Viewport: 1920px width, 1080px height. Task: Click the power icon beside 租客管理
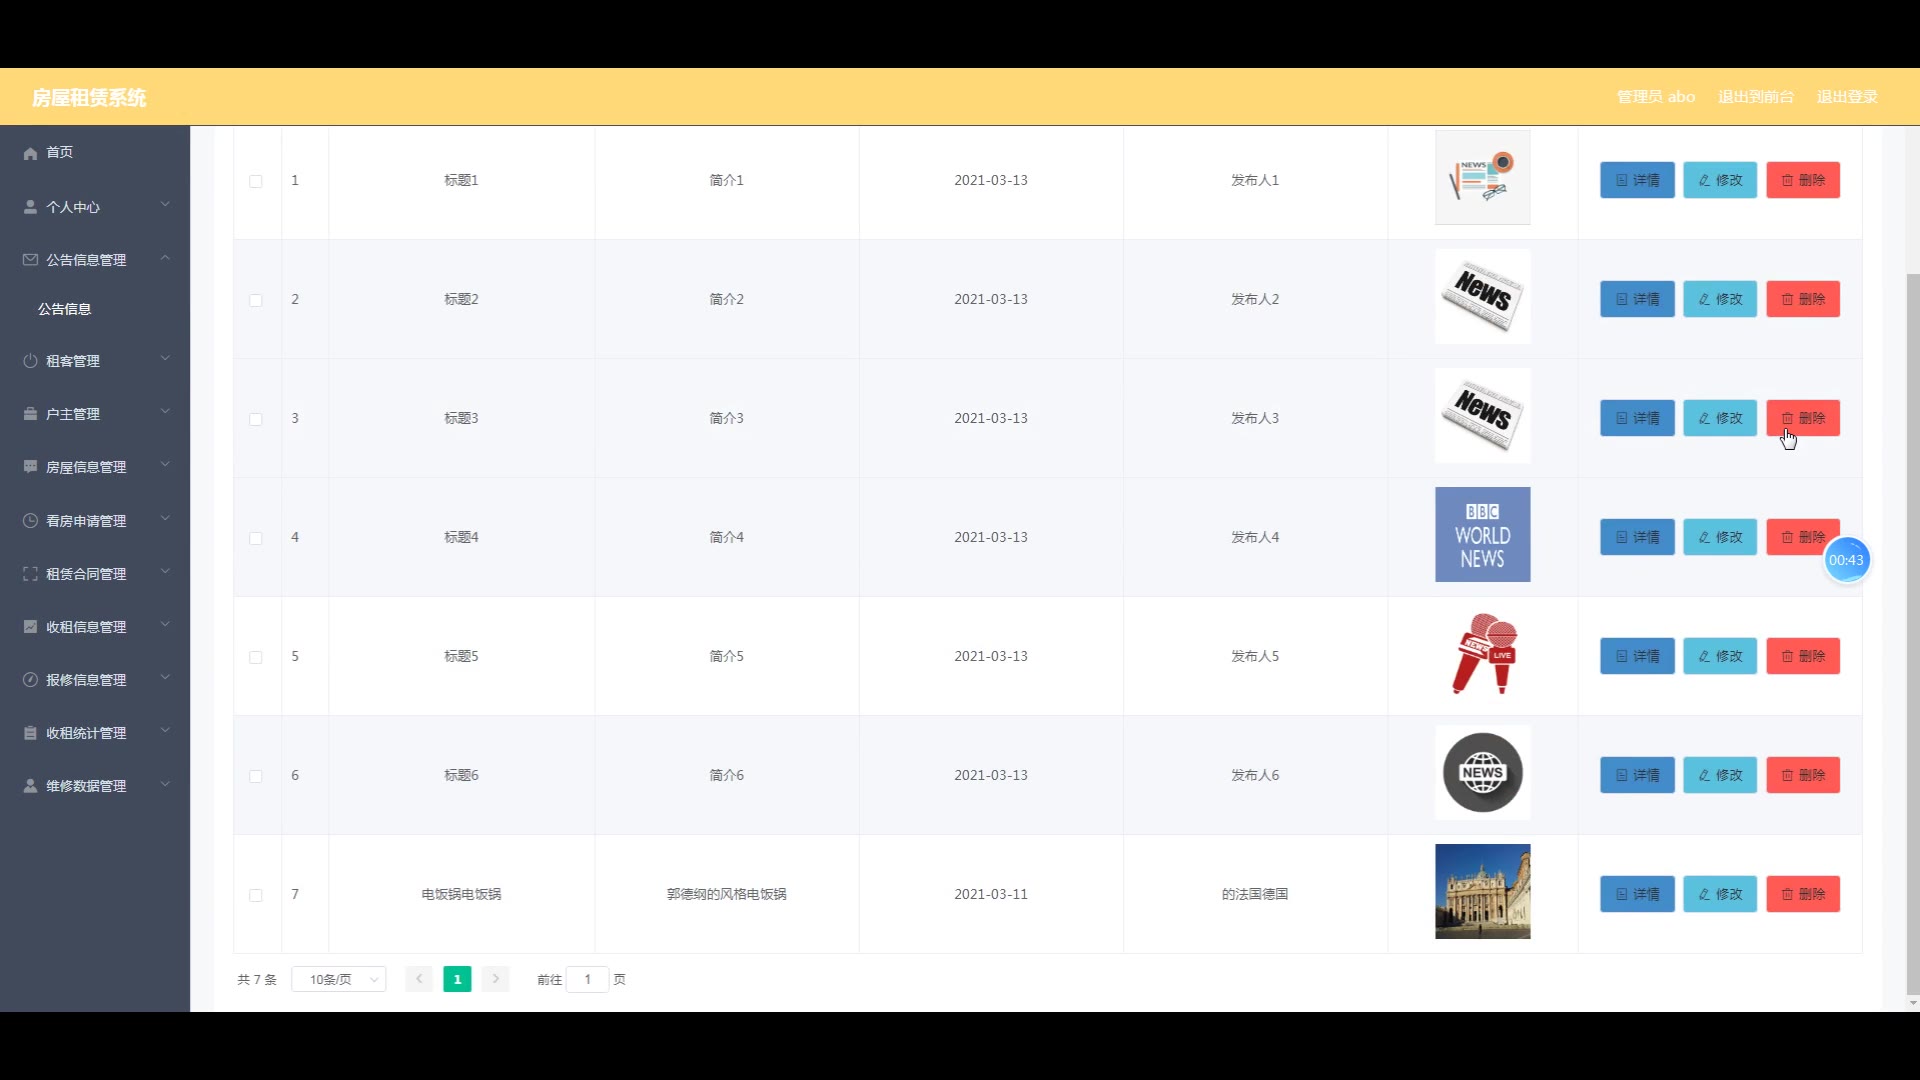point(30,361)
